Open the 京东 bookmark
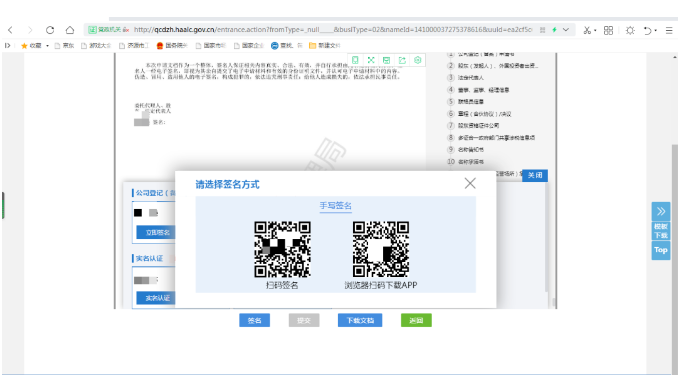 [x=64, y=45]
